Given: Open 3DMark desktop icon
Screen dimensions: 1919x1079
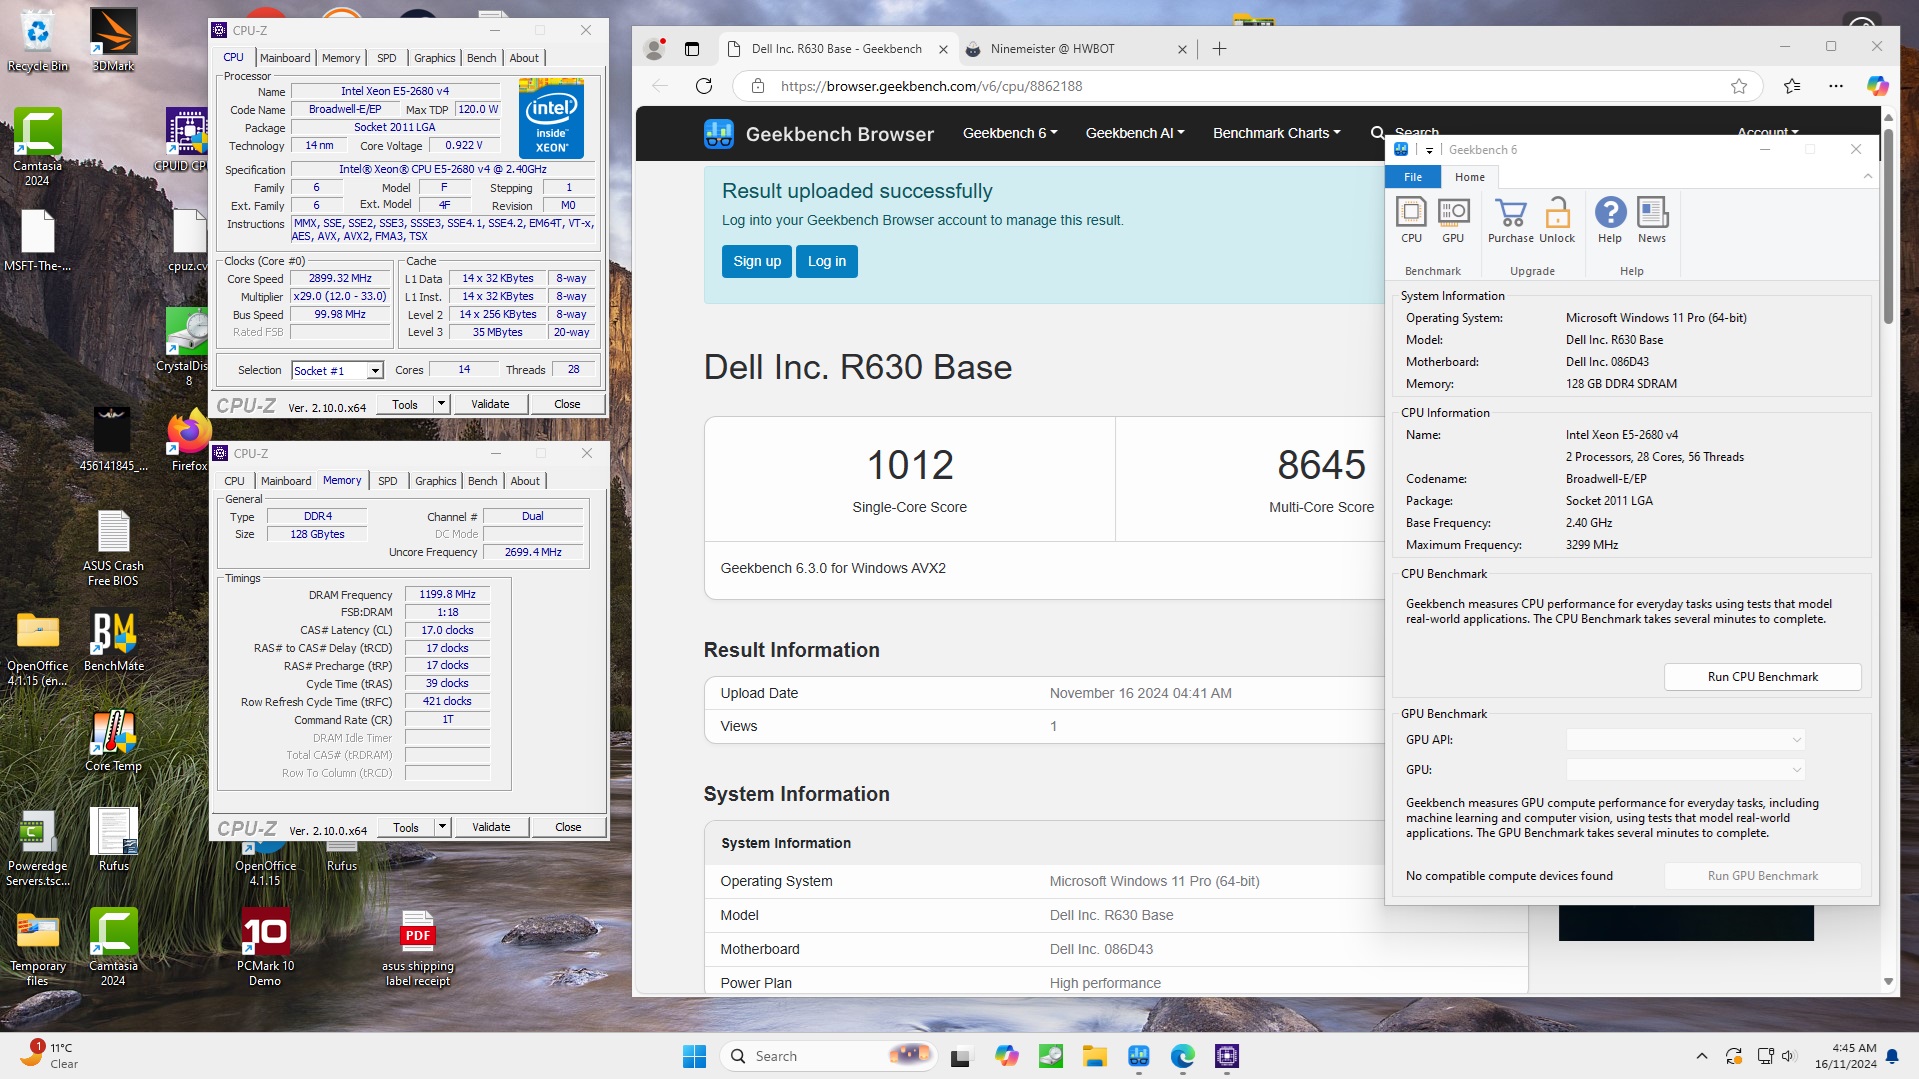Looking at the screenshot, I should (x=113, y=41).
